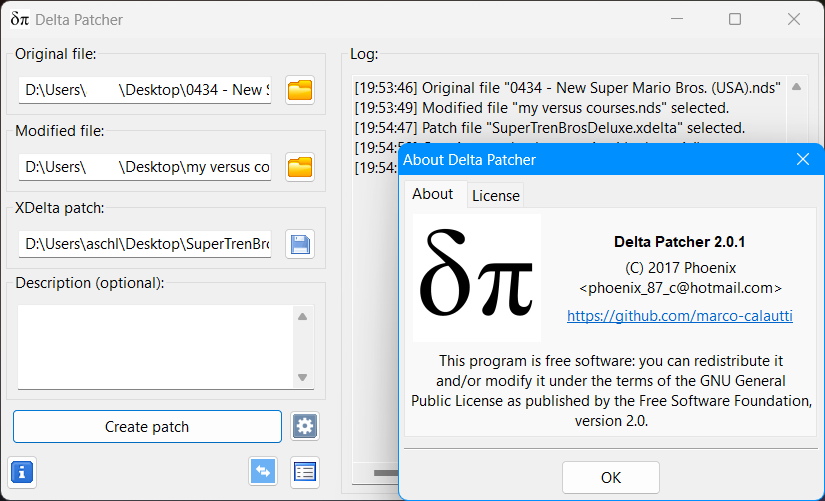Click inside the Description text box

[155, 347]
